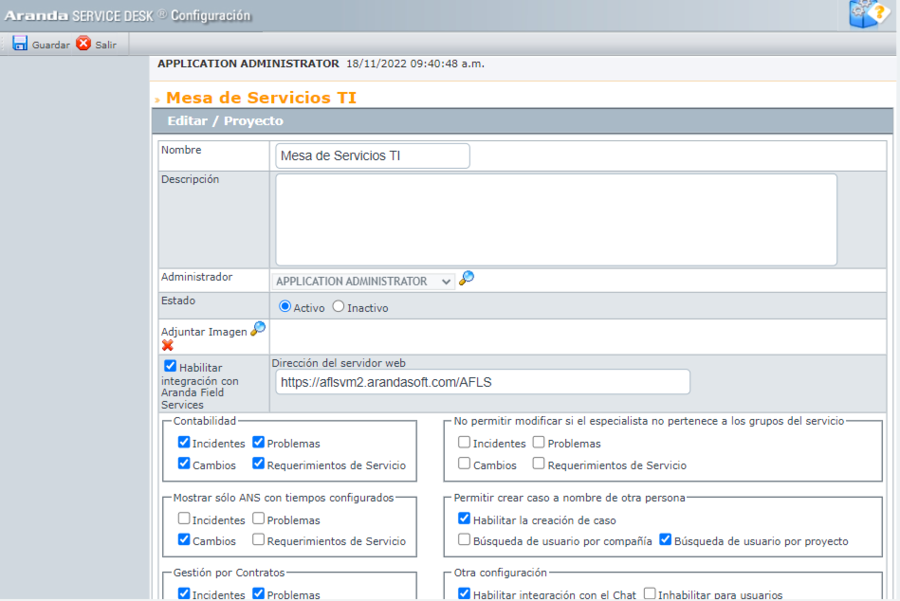
Task: Open the help cube icon at top right
Action: click(869, 13)
